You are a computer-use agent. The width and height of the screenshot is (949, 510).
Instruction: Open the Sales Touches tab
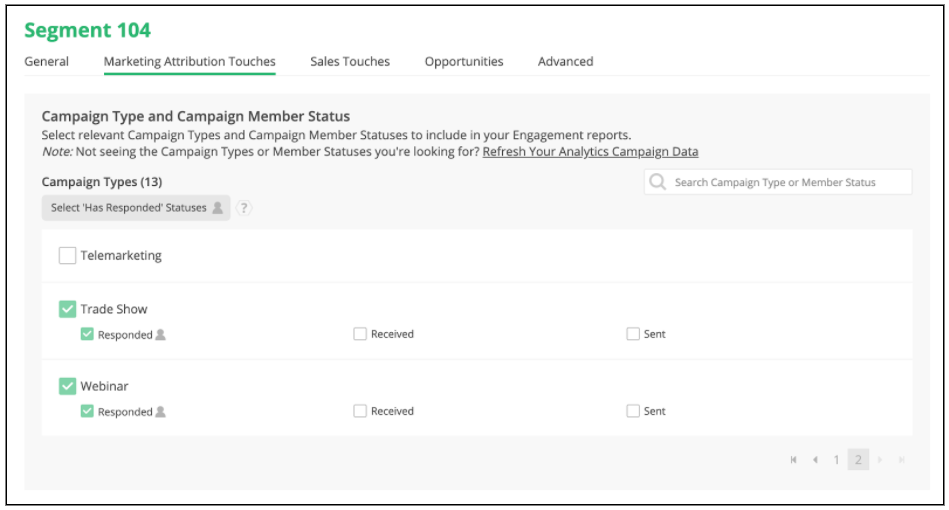pos(350,62)
